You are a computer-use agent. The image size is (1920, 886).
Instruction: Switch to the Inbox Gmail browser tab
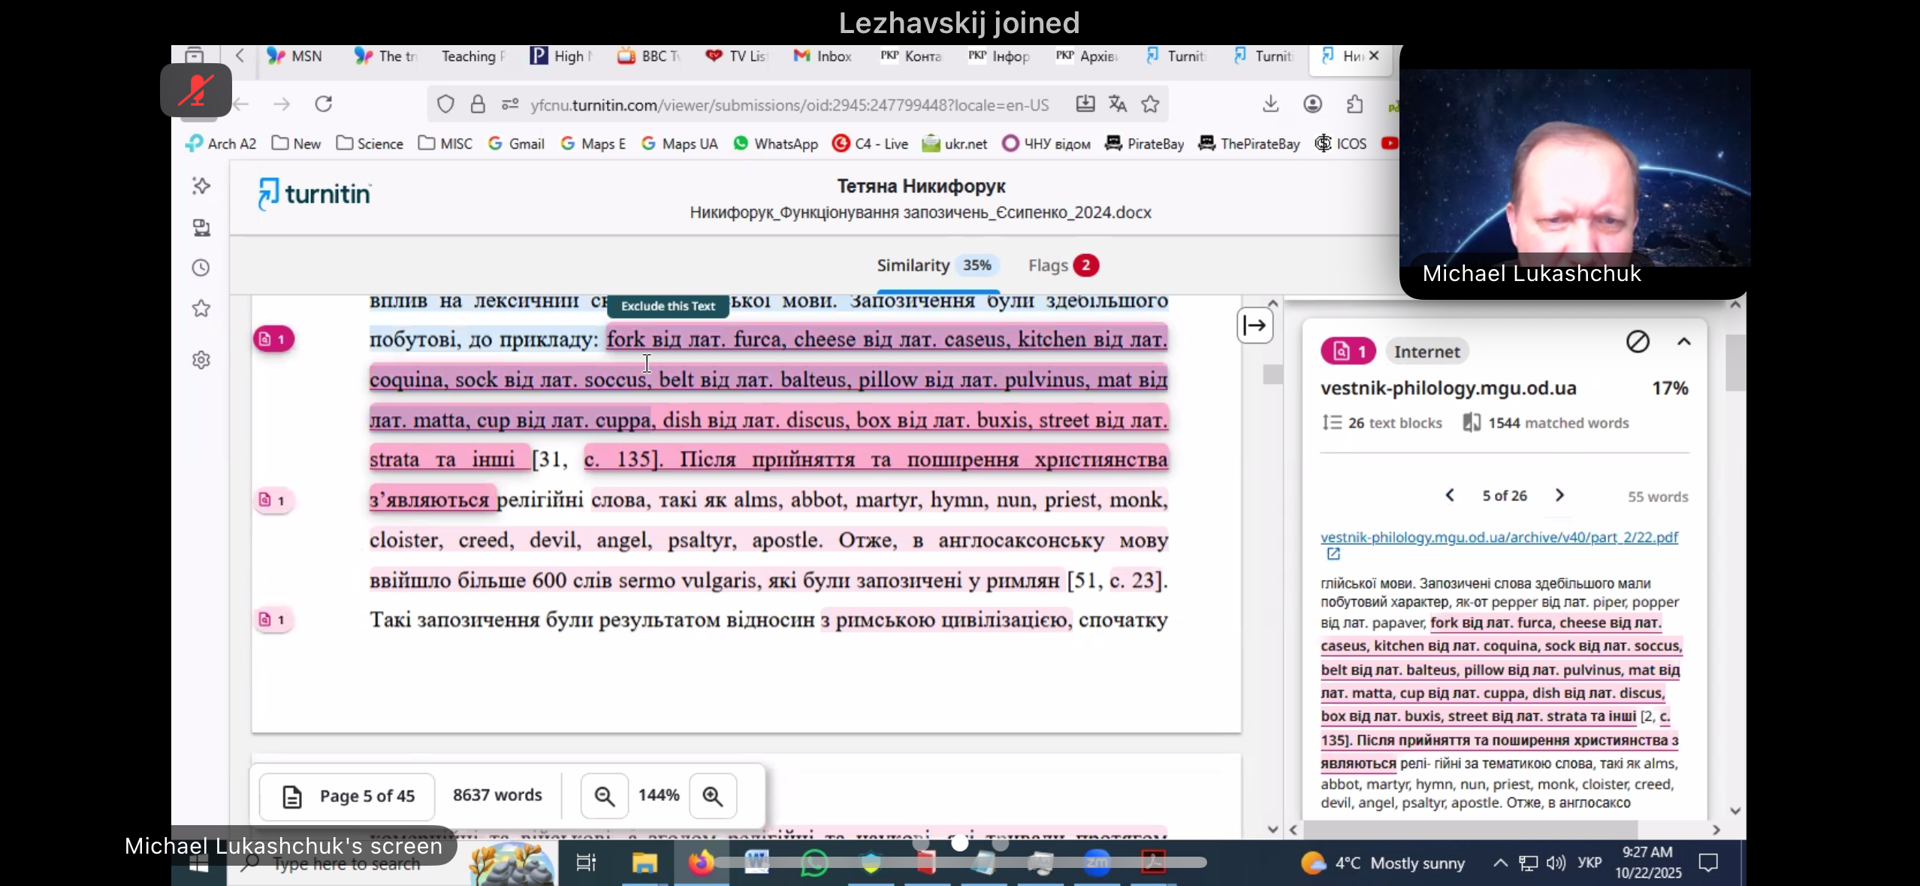coord(823,56)
